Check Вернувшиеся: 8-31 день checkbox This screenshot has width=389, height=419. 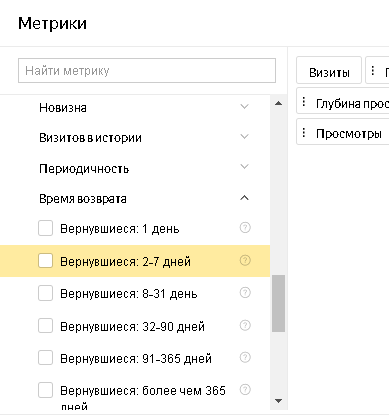click(45, 293)
